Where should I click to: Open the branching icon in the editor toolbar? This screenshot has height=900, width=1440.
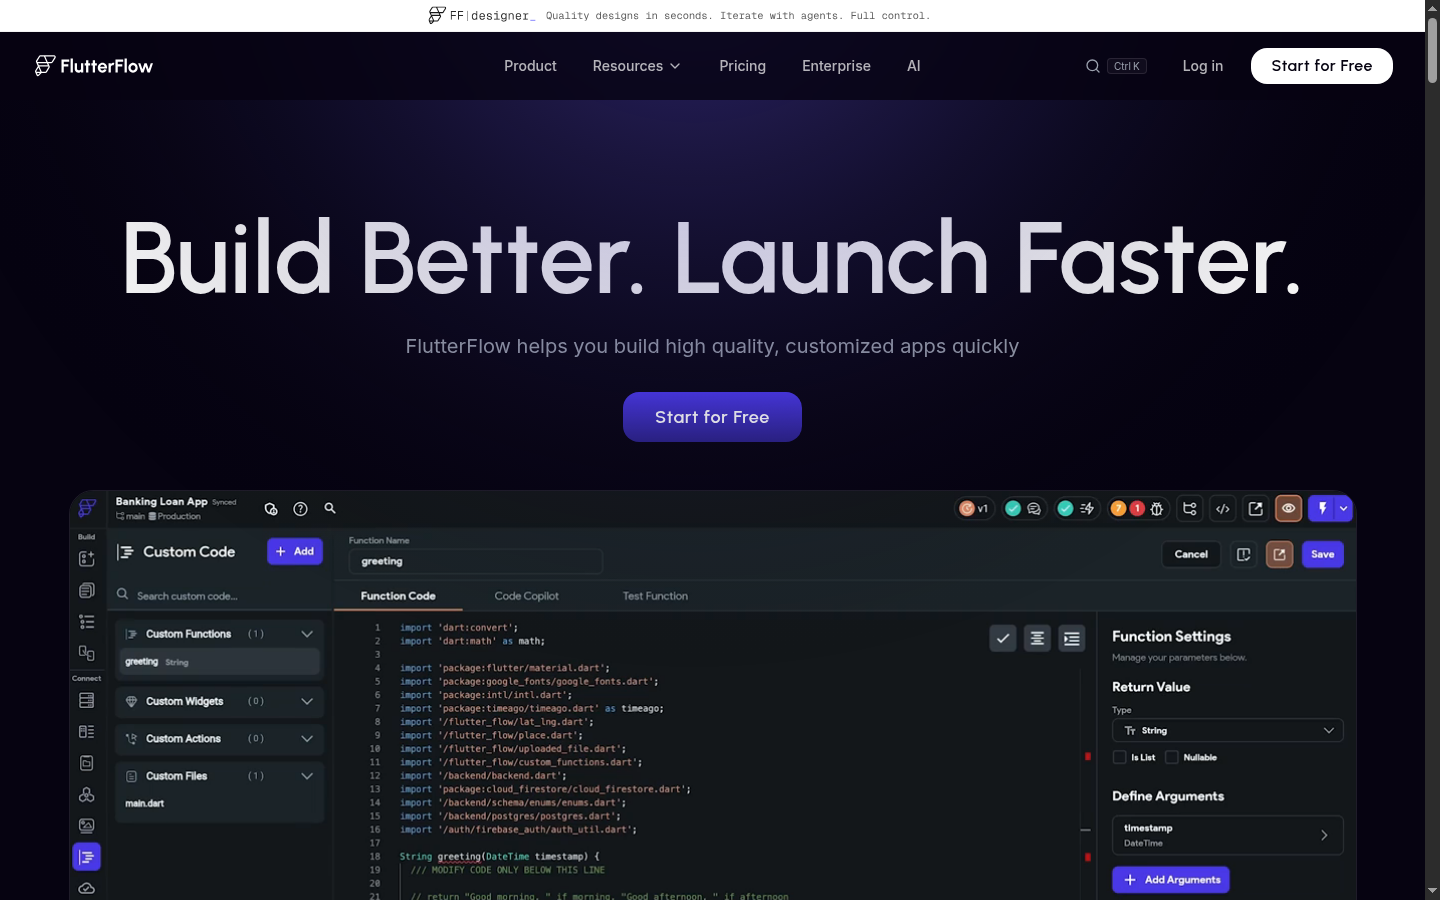coord(1190,509)
